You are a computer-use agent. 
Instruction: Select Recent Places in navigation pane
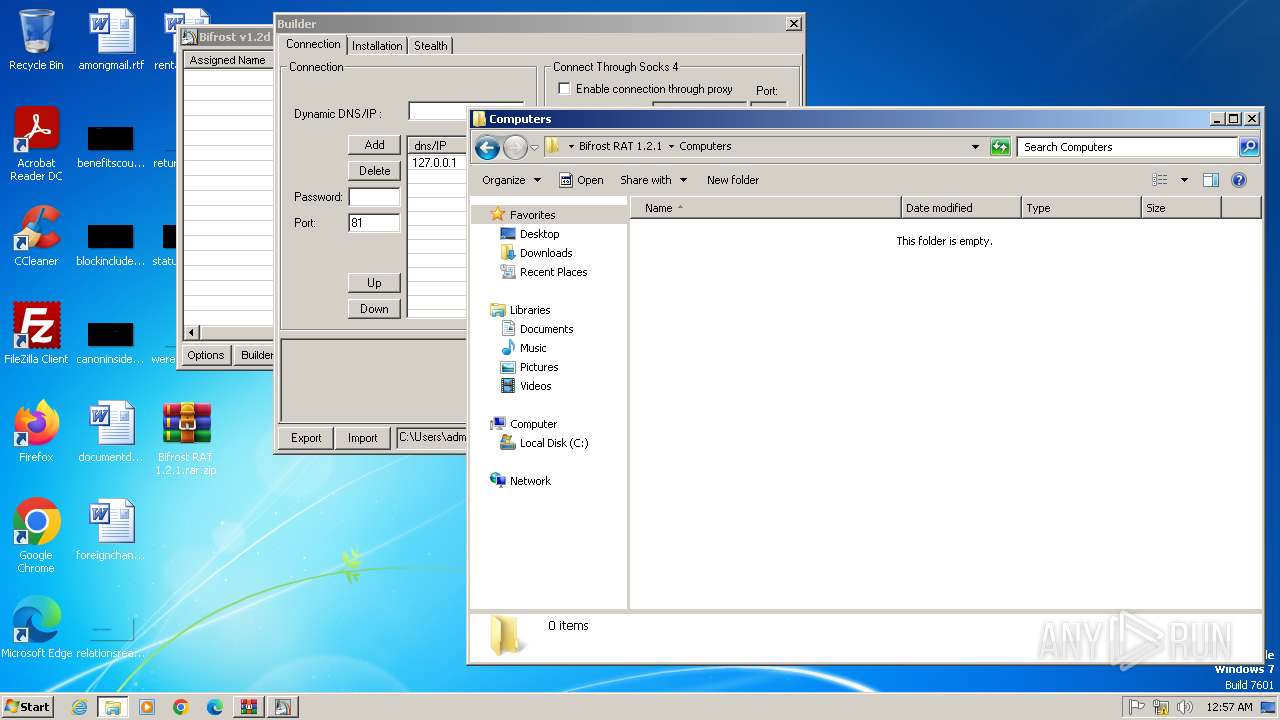(x=553, y=272)
